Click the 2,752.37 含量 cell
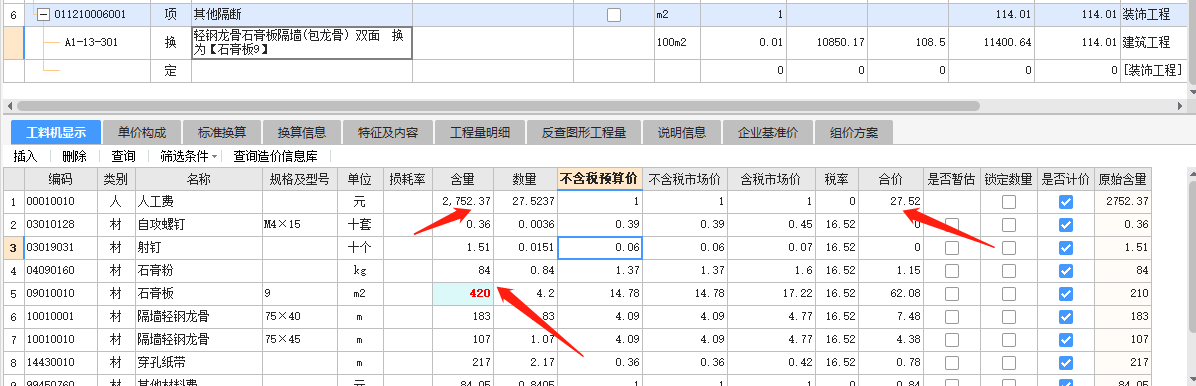Screen dimensions: 1196x386 pyautogui.click(x=462, y=202)
